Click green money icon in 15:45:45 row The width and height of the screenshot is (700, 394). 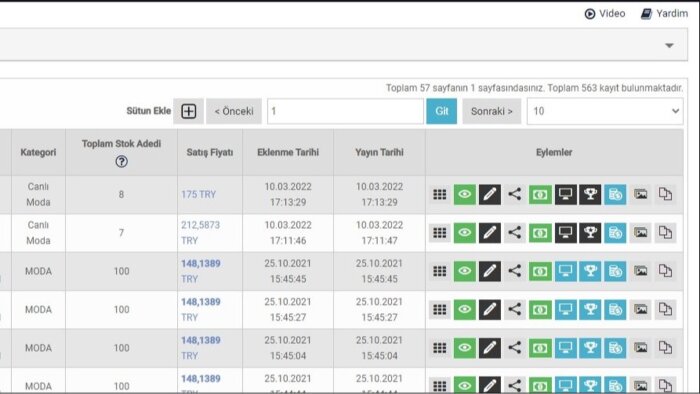pyautogui.click(x=540, y=271)
